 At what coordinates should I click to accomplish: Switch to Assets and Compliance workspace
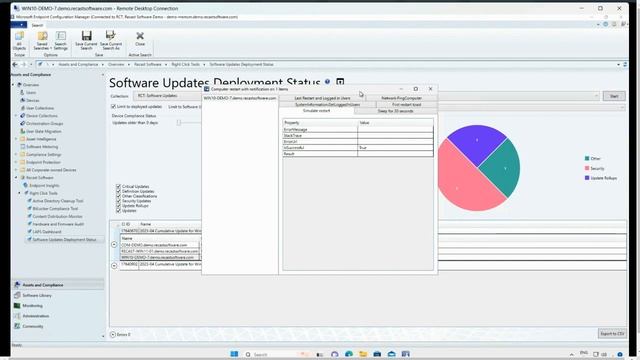58,285
